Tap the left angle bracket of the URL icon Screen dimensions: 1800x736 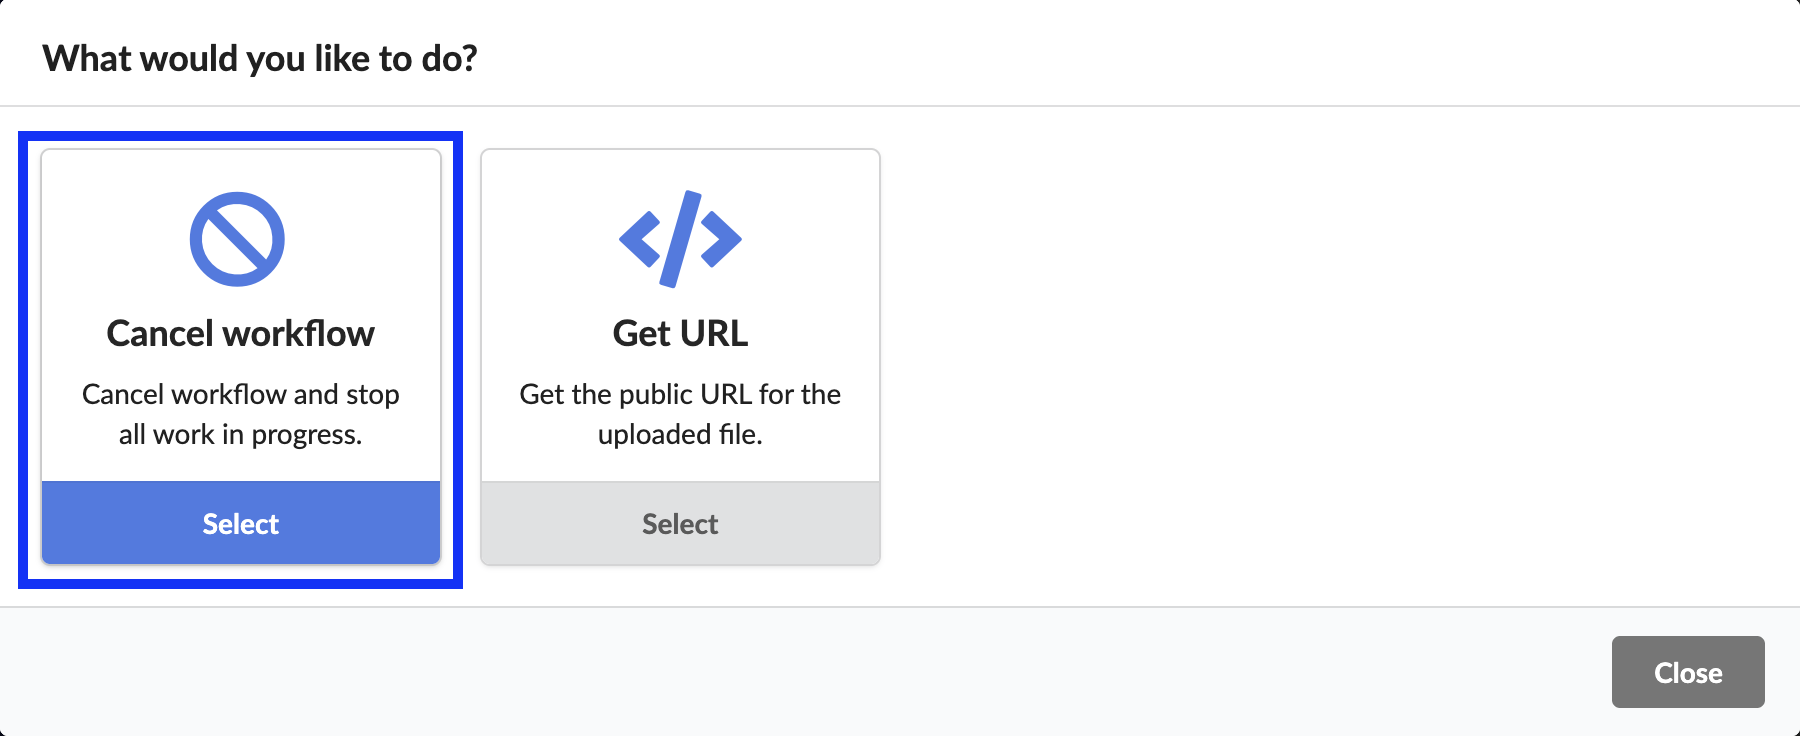pyautogui.click(x=640, y=239)
